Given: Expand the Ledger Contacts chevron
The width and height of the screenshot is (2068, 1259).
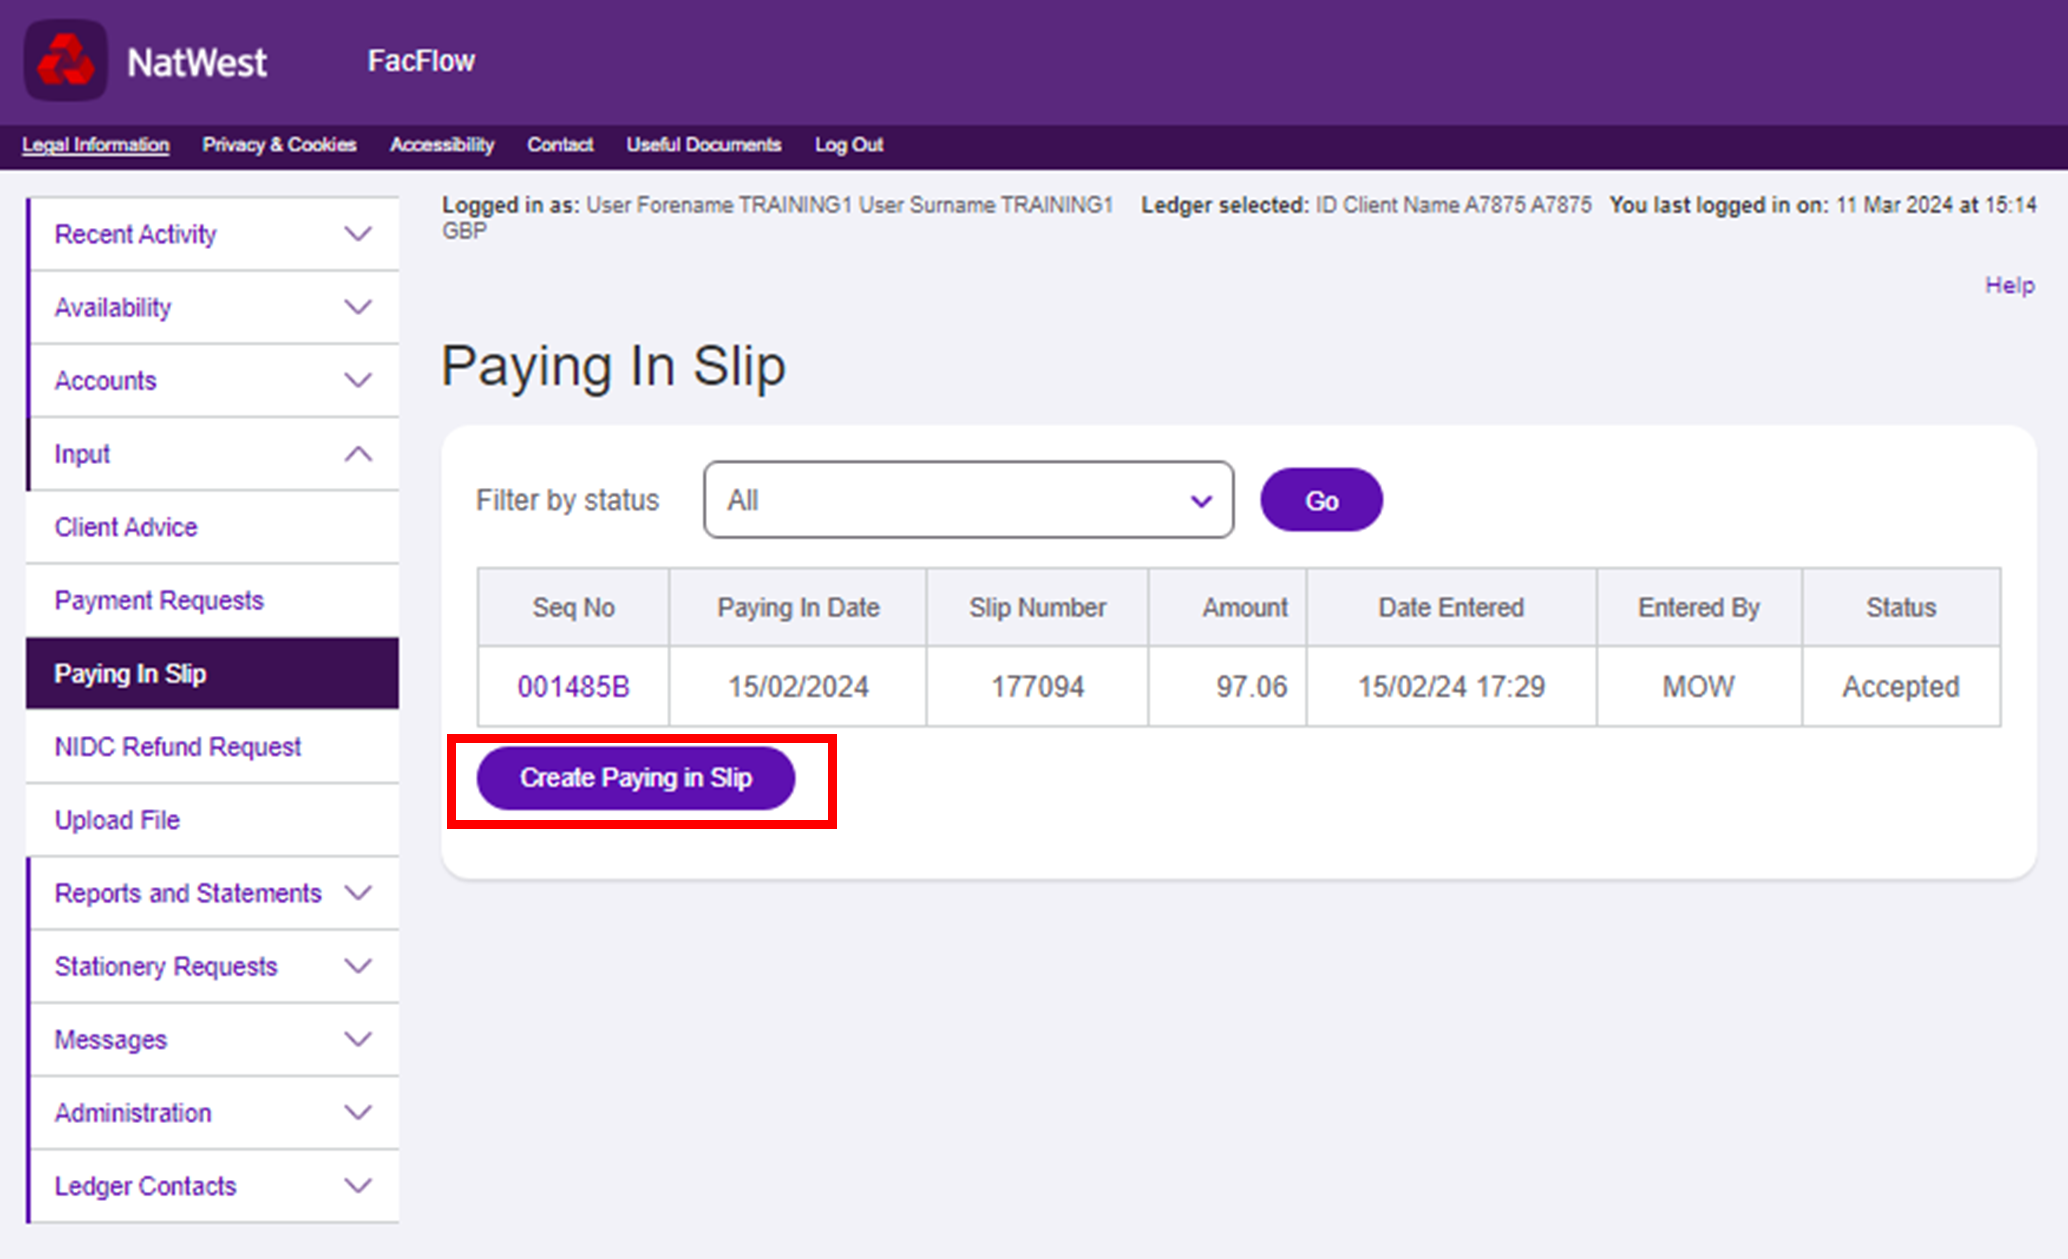Looking at the screenshot, I should click(358, 1186).
